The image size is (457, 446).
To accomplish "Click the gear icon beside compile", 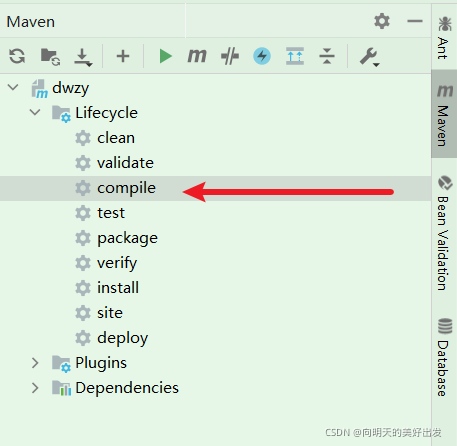I will click(83, 188).
